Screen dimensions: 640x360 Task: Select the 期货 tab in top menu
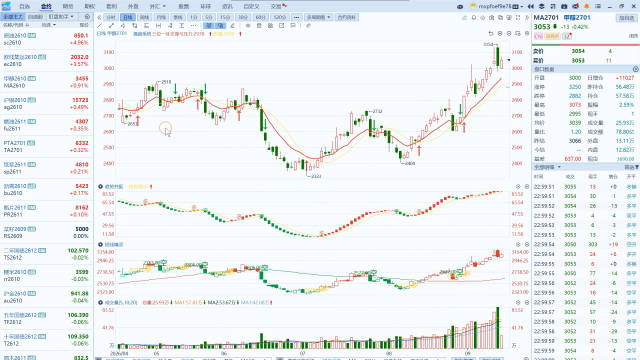[68, 7]
